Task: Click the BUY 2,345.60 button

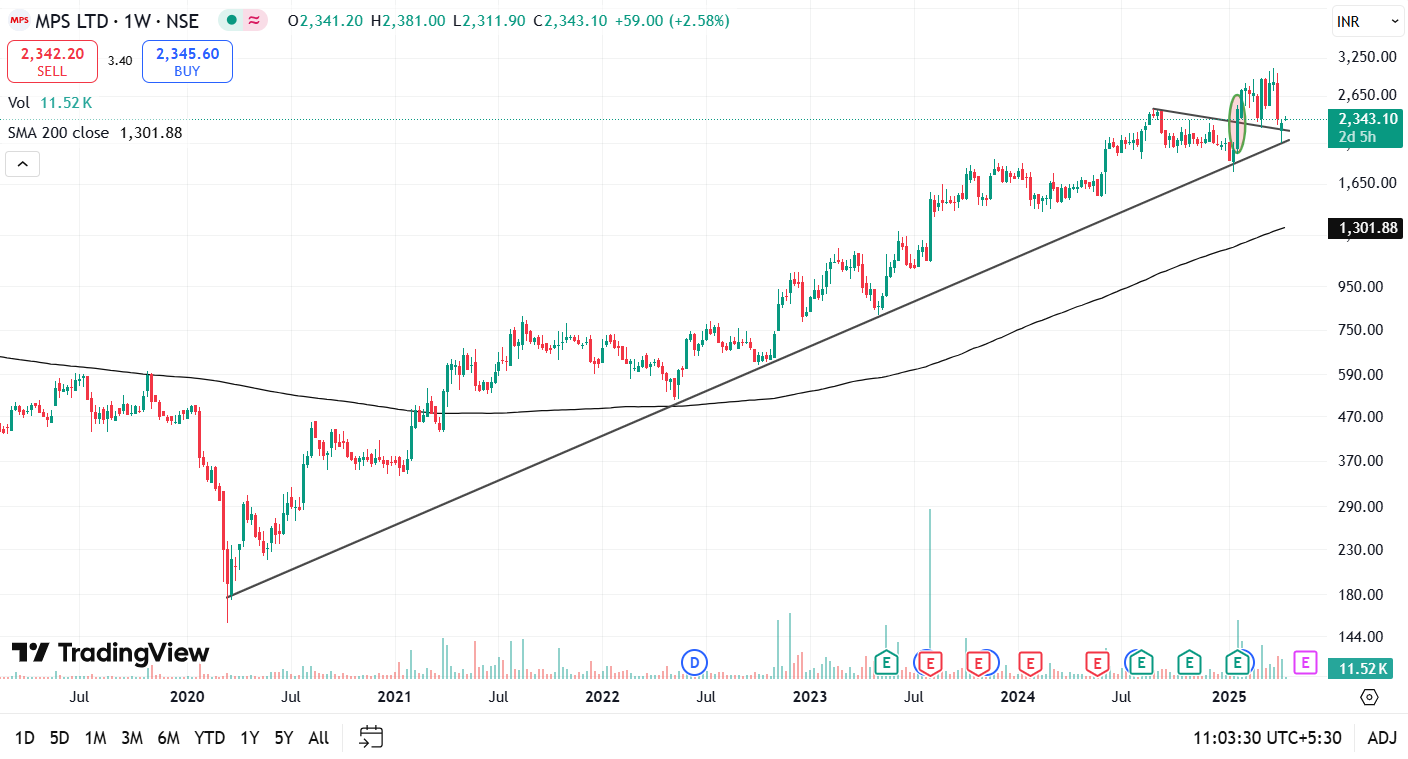Action: click(x=187, y=61)
